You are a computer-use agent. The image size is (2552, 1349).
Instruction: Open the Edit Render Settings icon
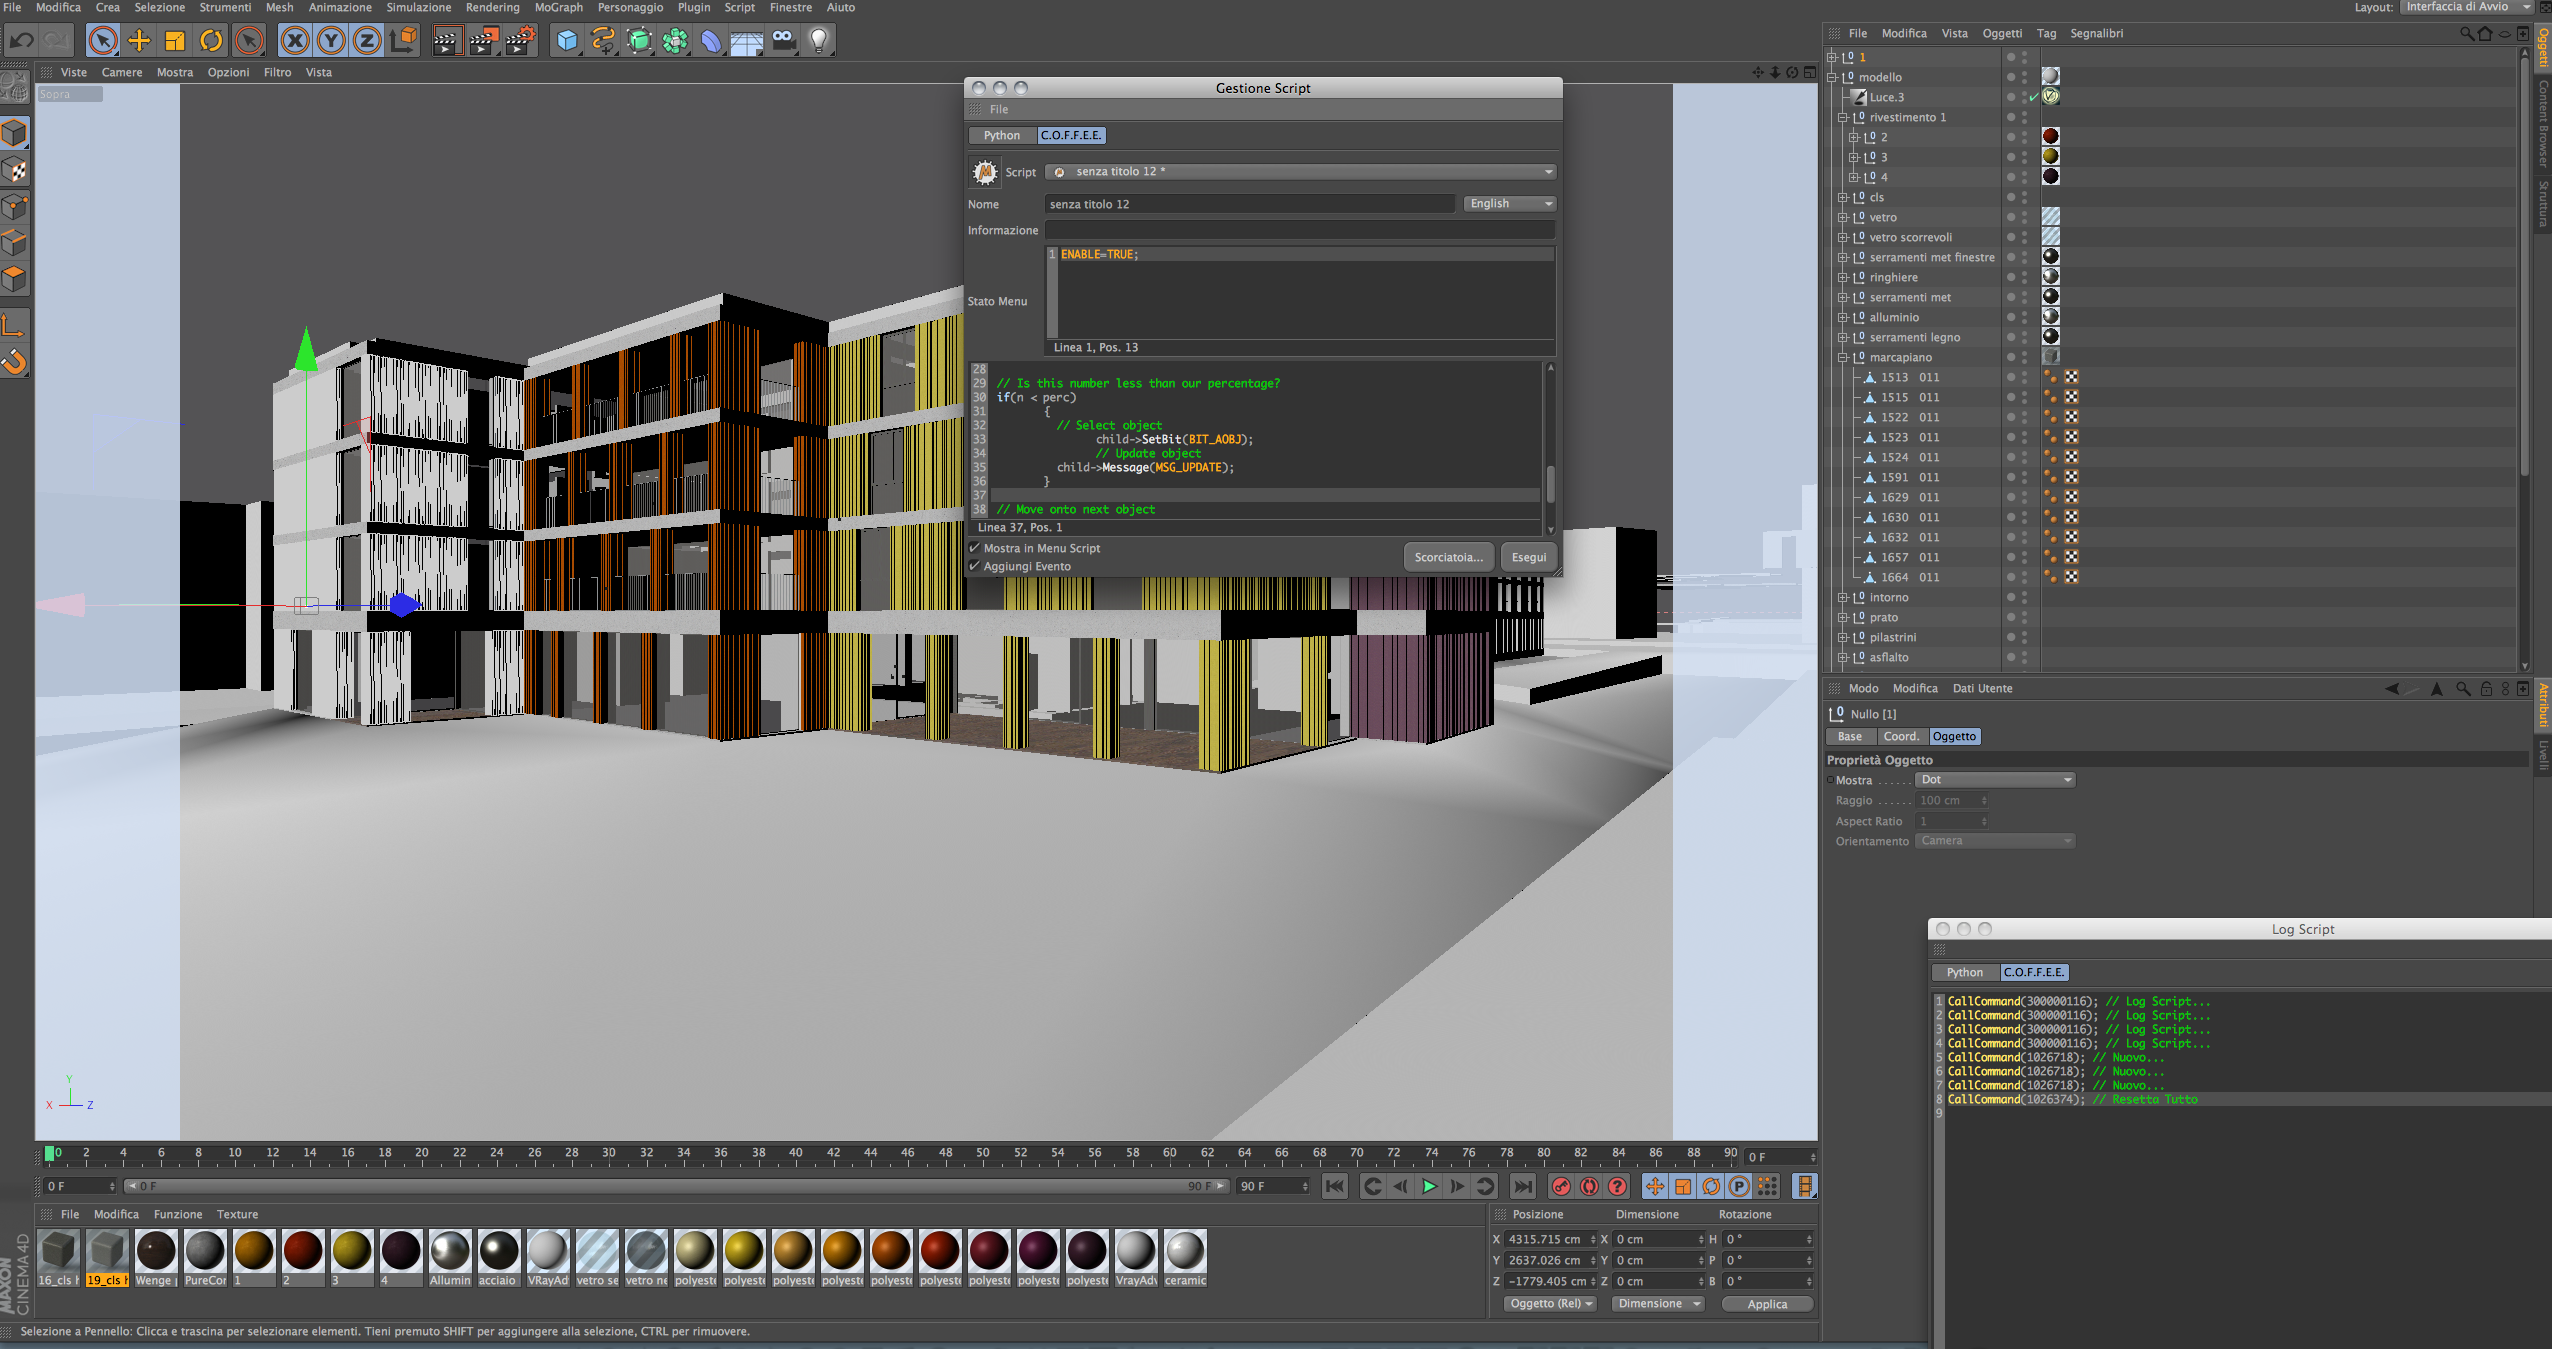tap(520, 41)
